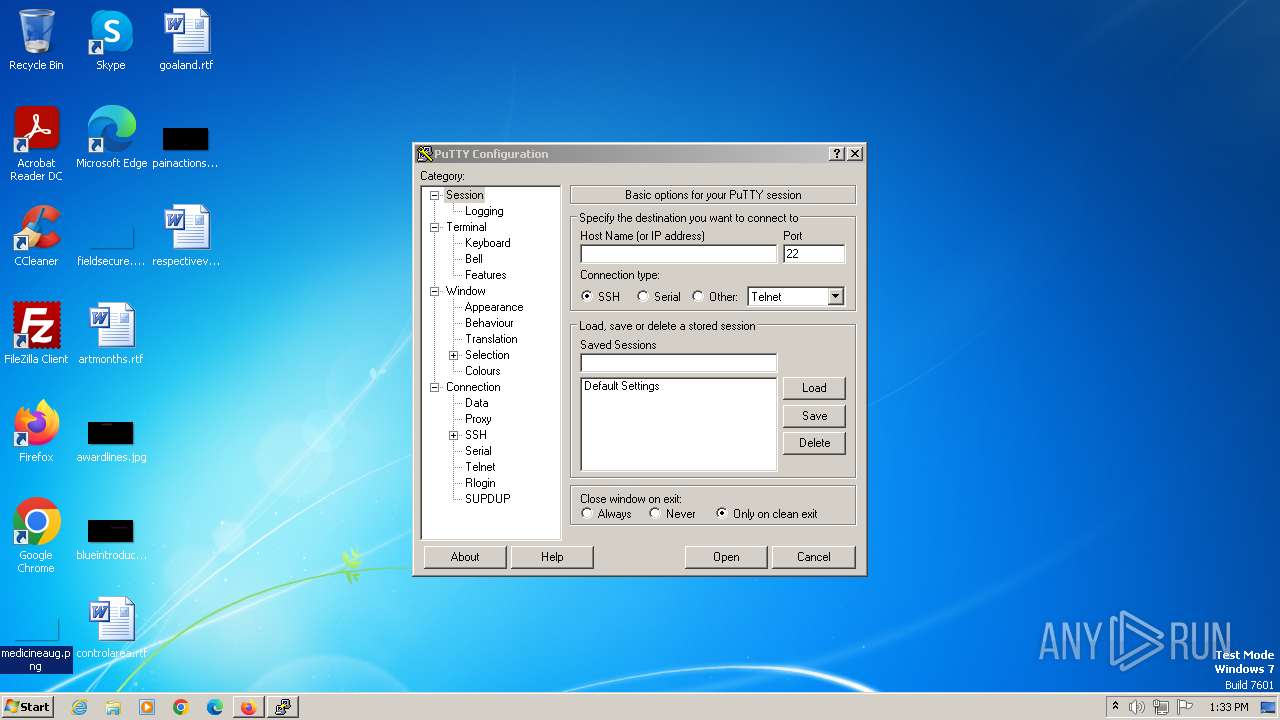Select the fieldsecure... desktop file
Screen dimensions: 1280x720
point(111,244)
